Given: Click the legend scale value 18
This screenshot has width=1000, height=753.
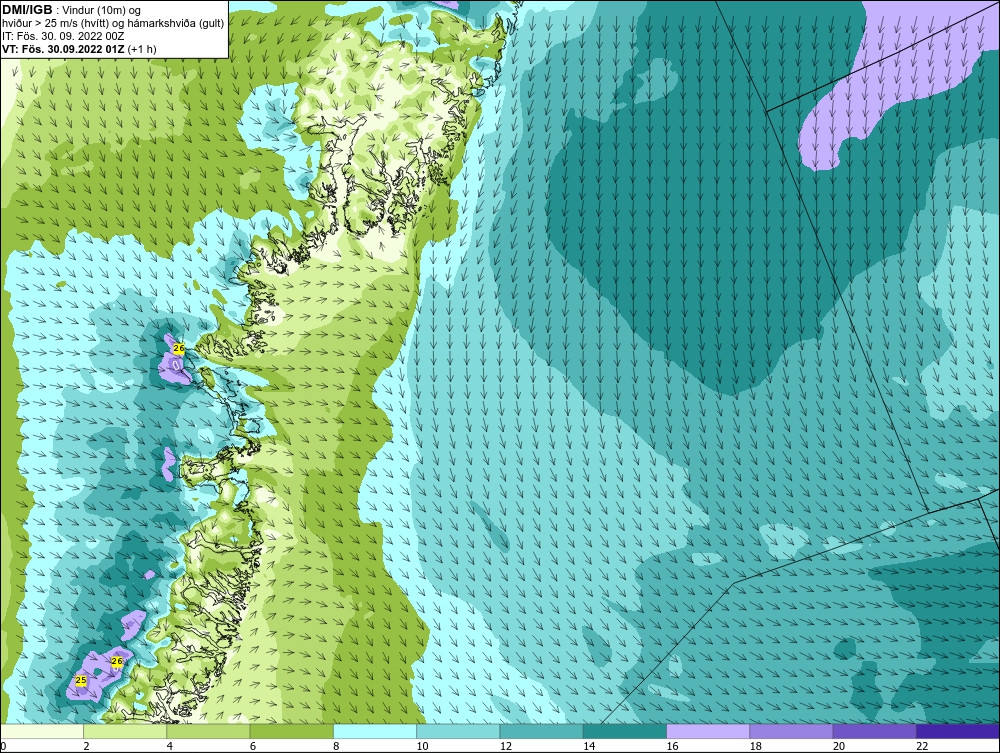Looking at the screenshot, I should [x=754, y=747].
